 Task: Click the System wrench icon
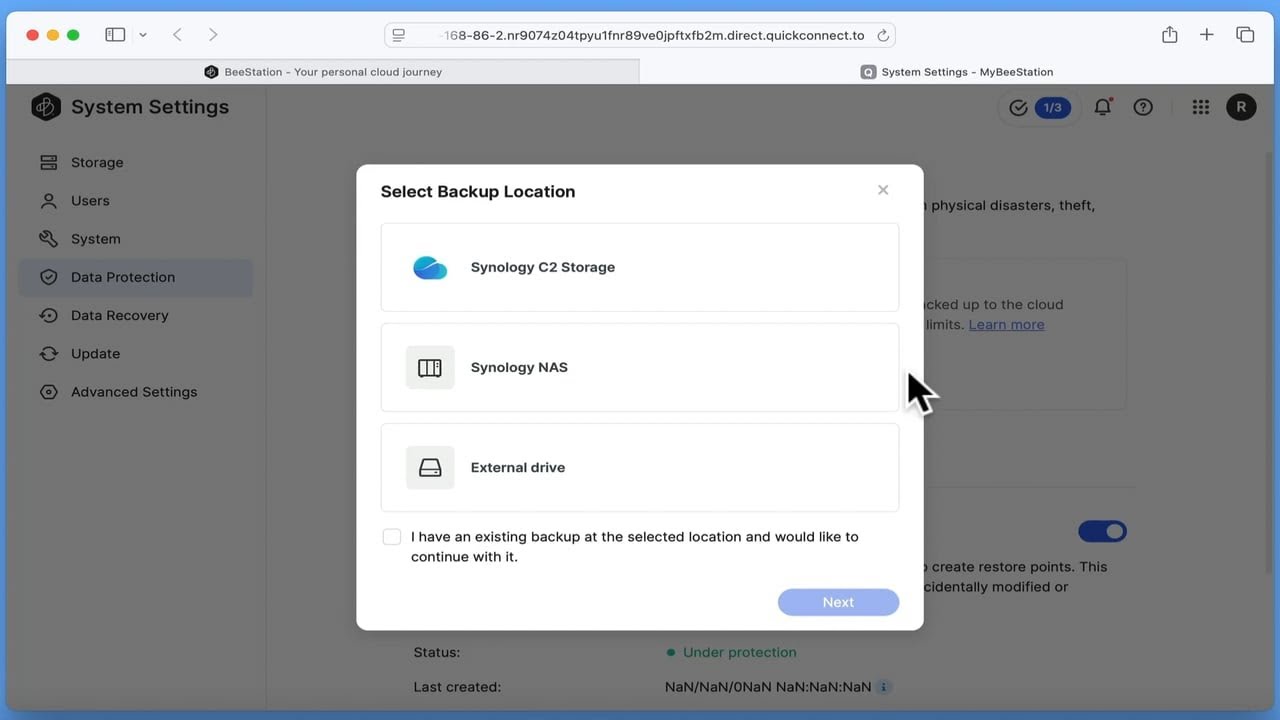tap(48, 239)
